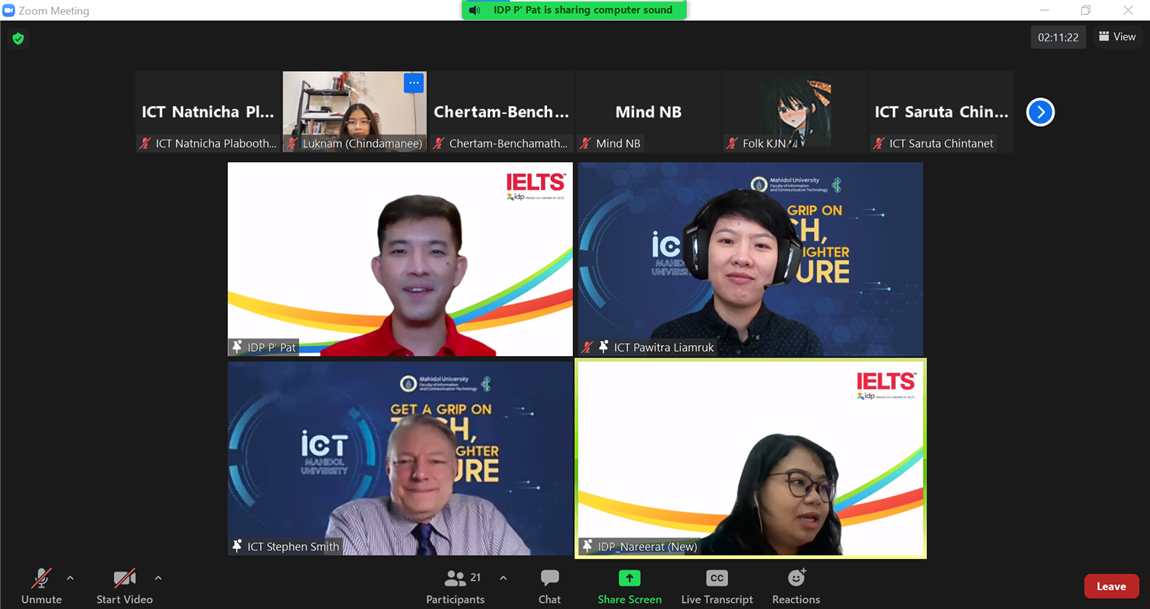The height and width of the screenshot is (609, 1150).
Task: Expand participants options arrow
Action: pos(503,578)
